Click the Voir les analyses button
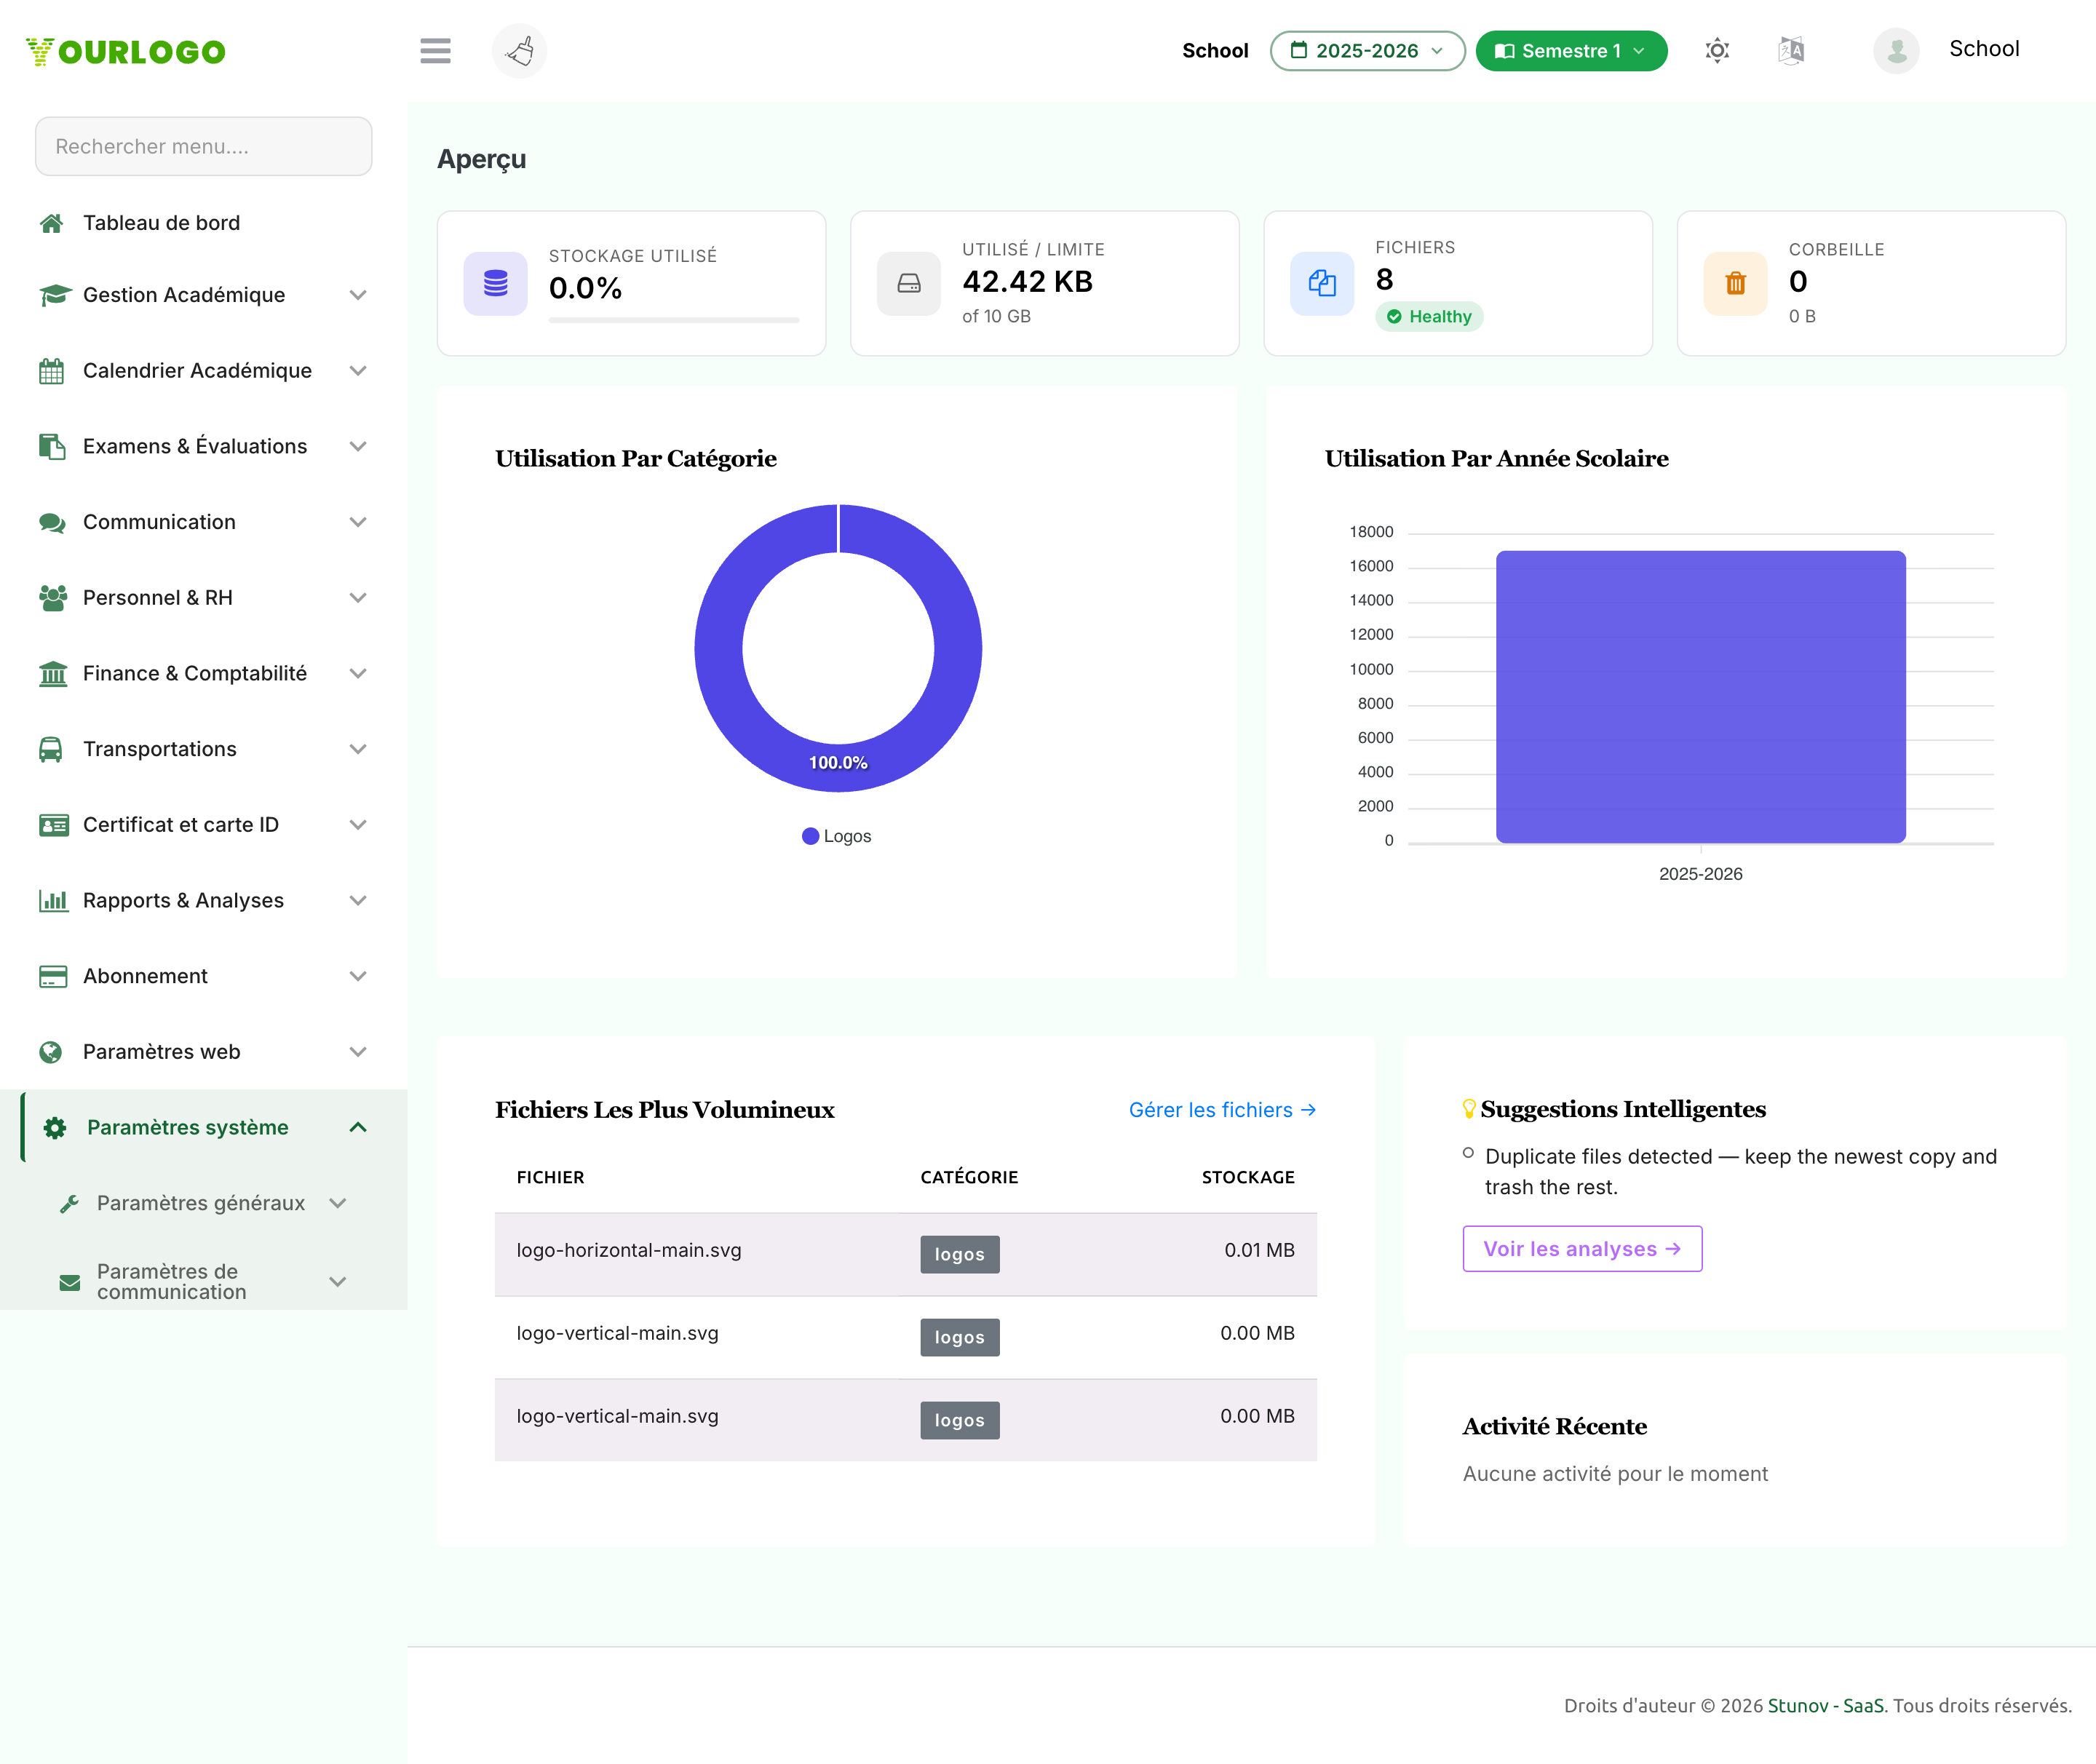2096x1764 pixels. pyautogui.click(x=1582, y=1250)
